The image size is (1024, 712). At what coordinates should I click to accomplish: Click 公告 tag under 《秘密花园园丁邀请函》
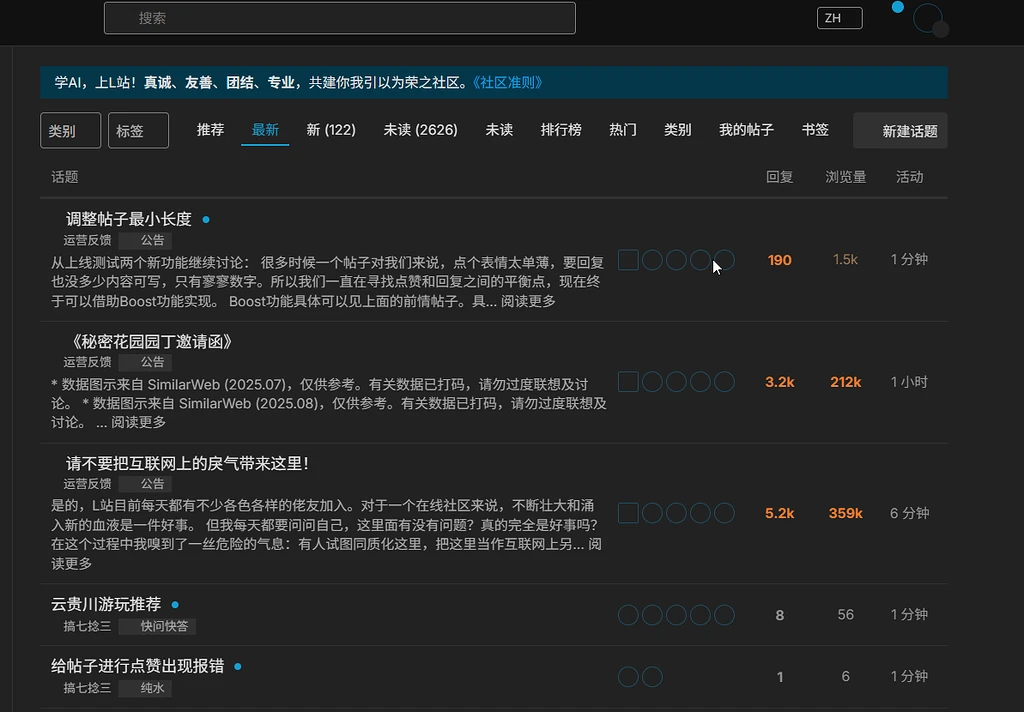click(146, 362)
